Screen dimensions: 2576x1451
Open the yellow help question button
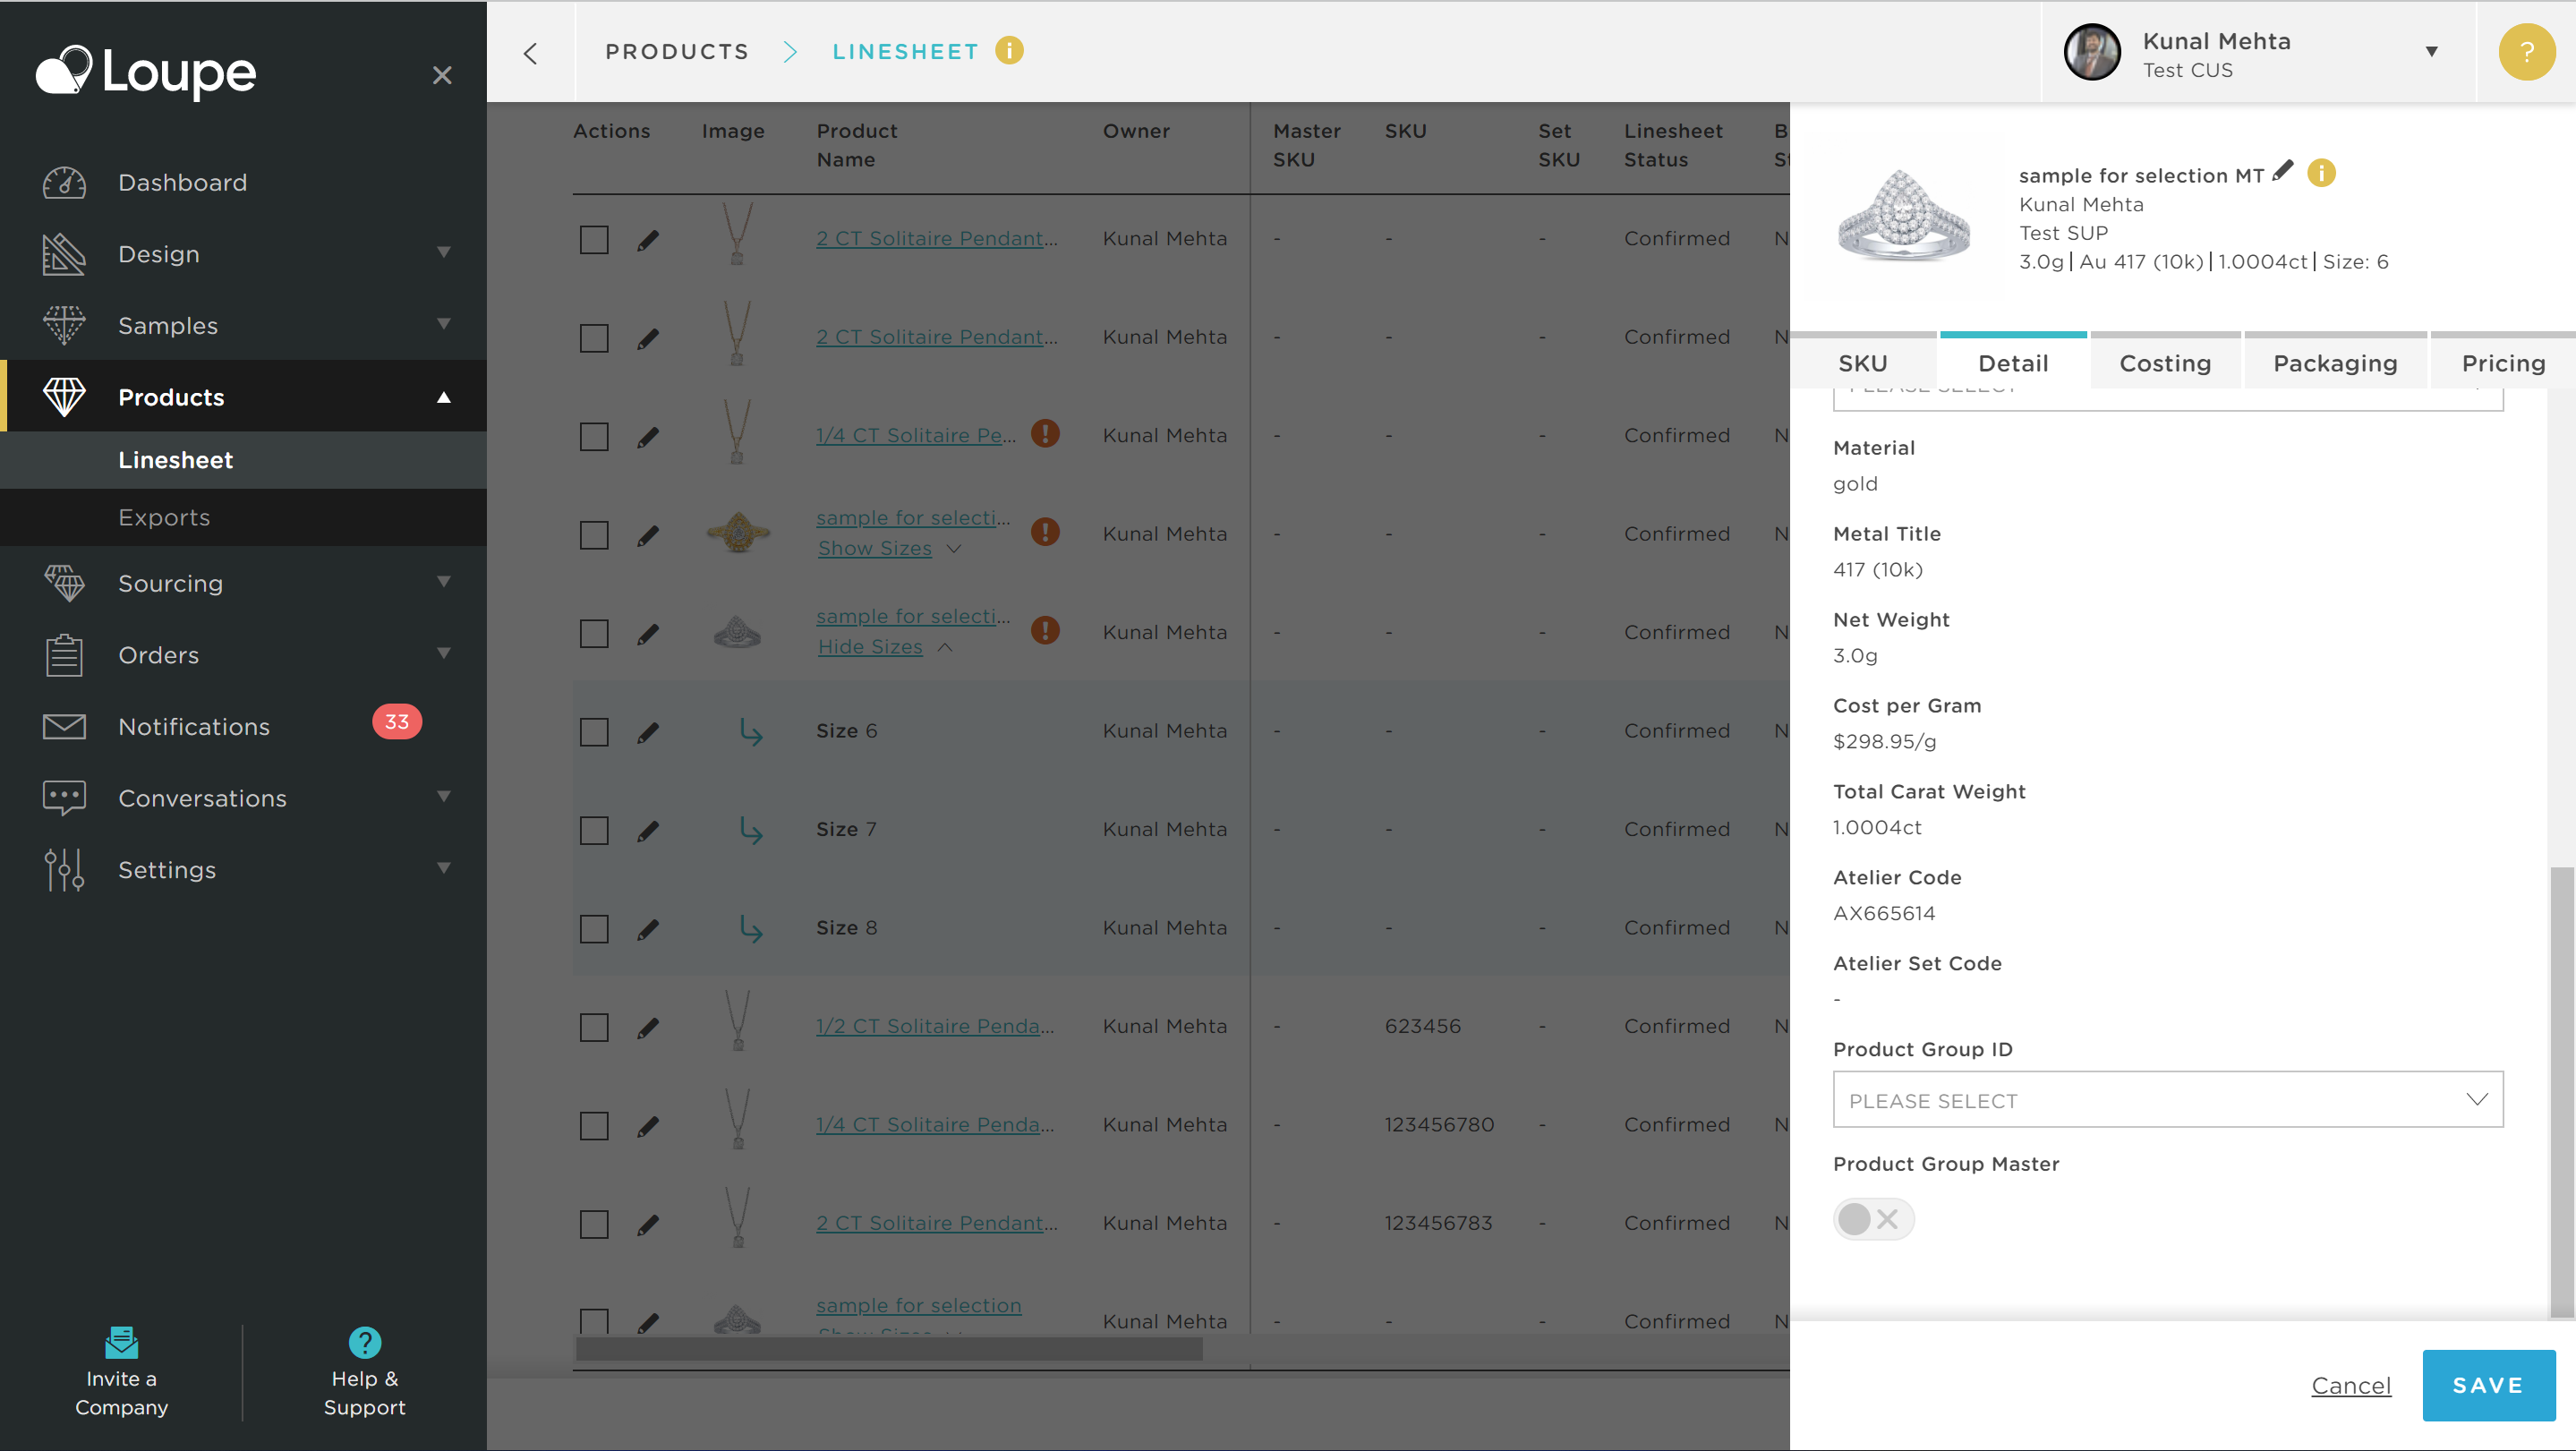pyautogui.click(x=2526, y=52)
